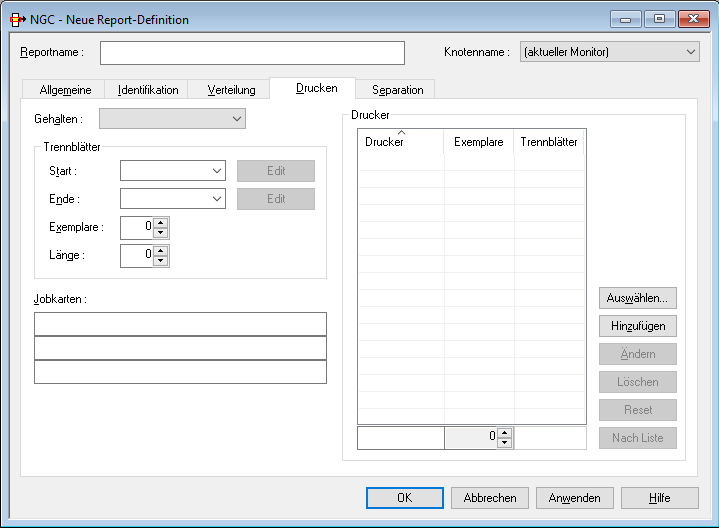Go to the Separation tab

(397, 90)
